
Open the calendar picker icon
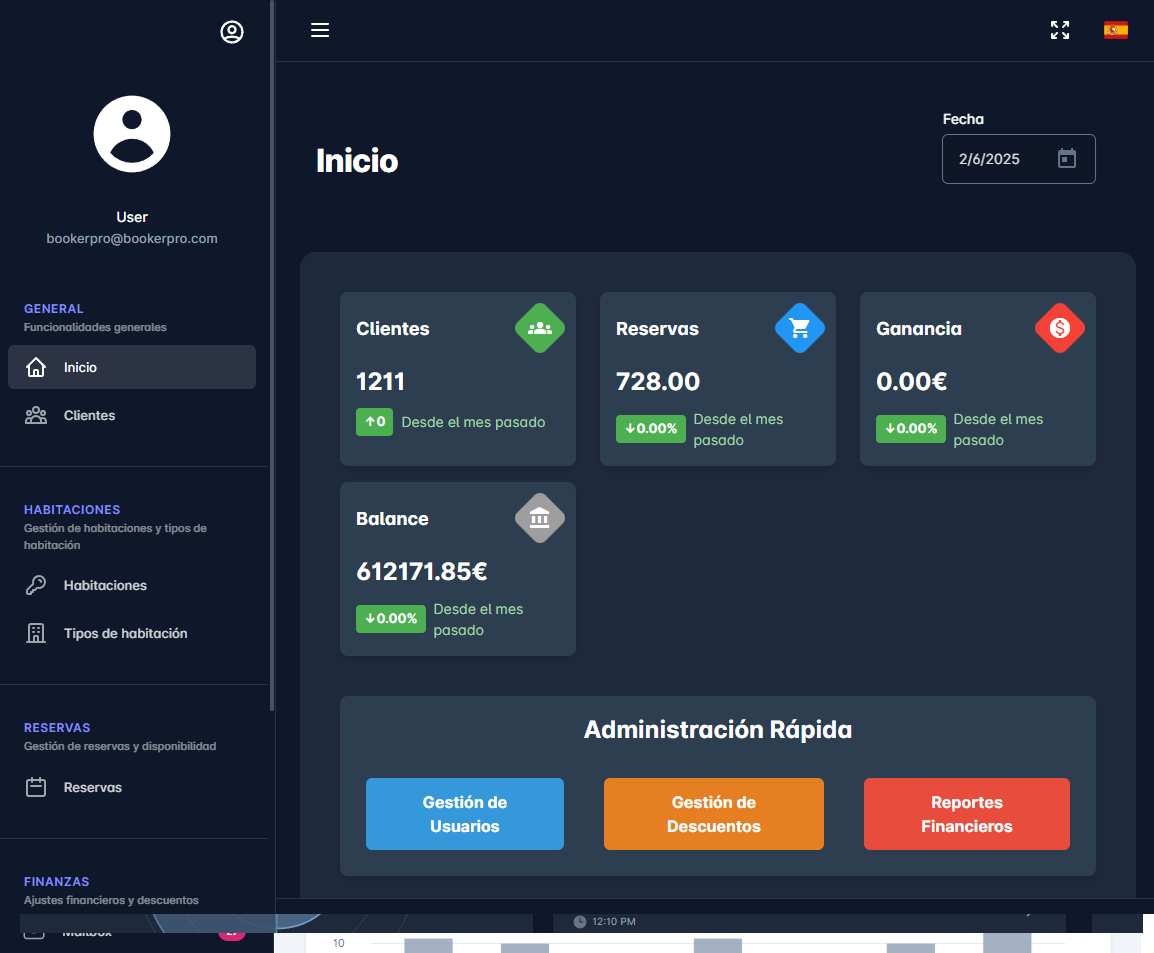[1067, 159]
